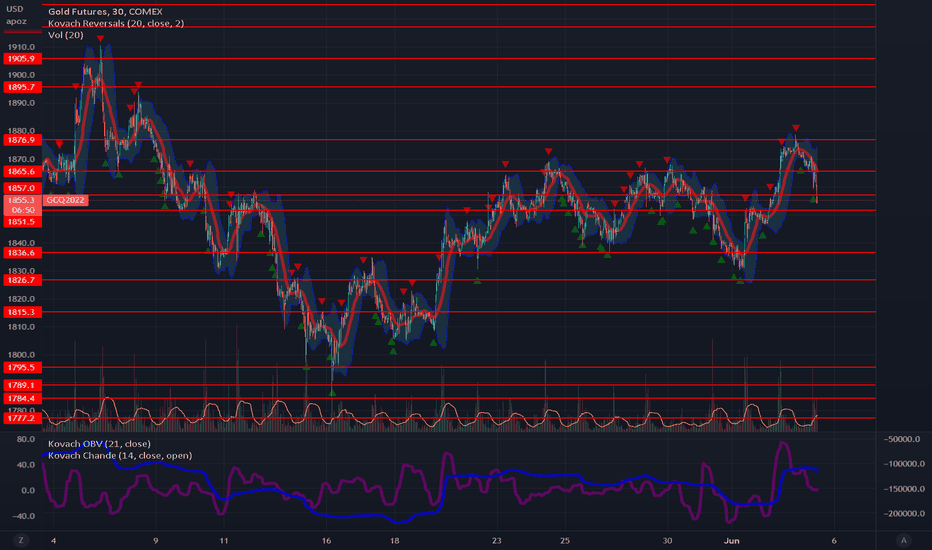Click date 9 on the time axis
This screenshot has height=550, width=932.
click(x=156, y=540)
